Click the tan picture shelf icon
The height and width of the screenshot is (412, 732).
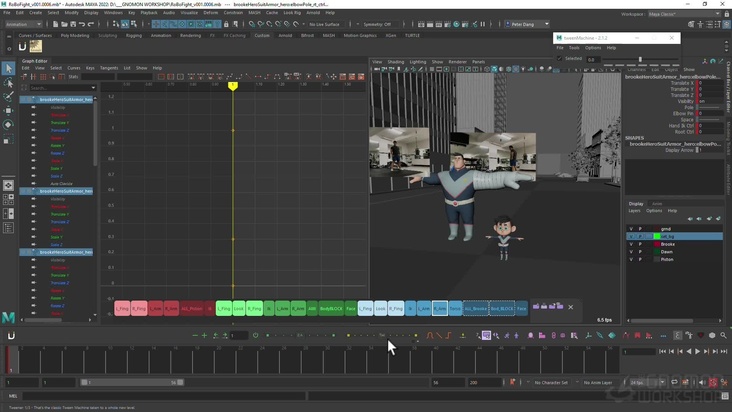(36, 46)
